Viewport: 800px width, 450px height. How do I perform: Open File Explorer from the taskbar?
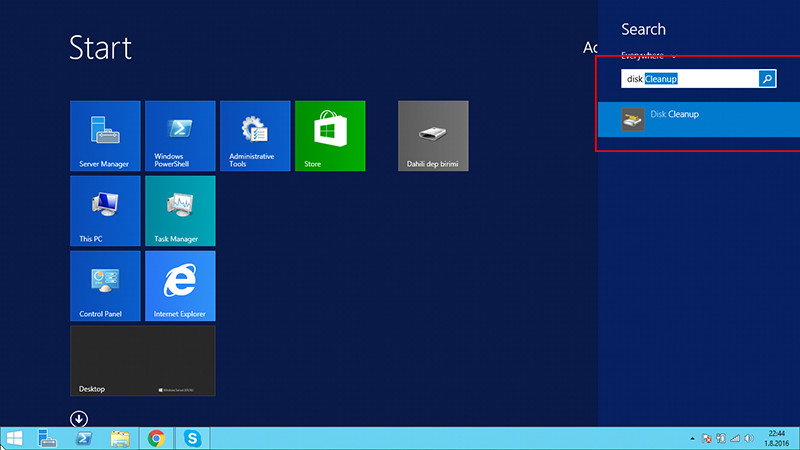click(x=120, y=438)
